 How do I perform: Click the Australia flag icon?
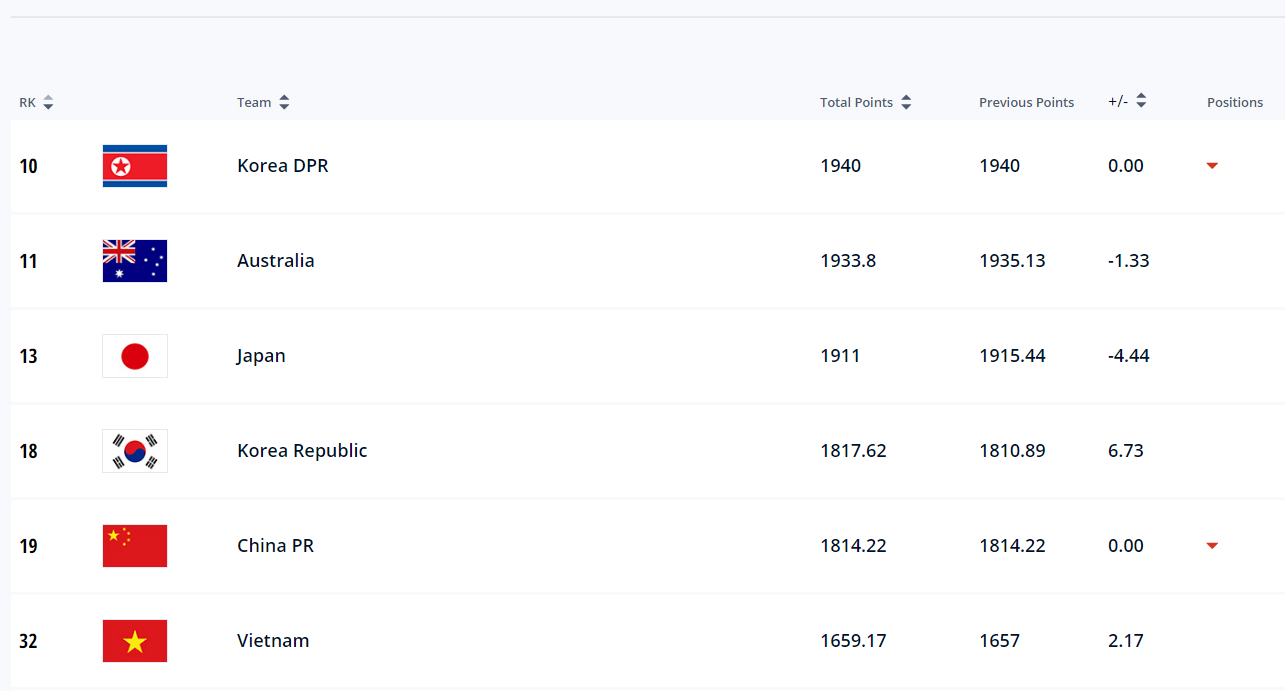[135, 261]
